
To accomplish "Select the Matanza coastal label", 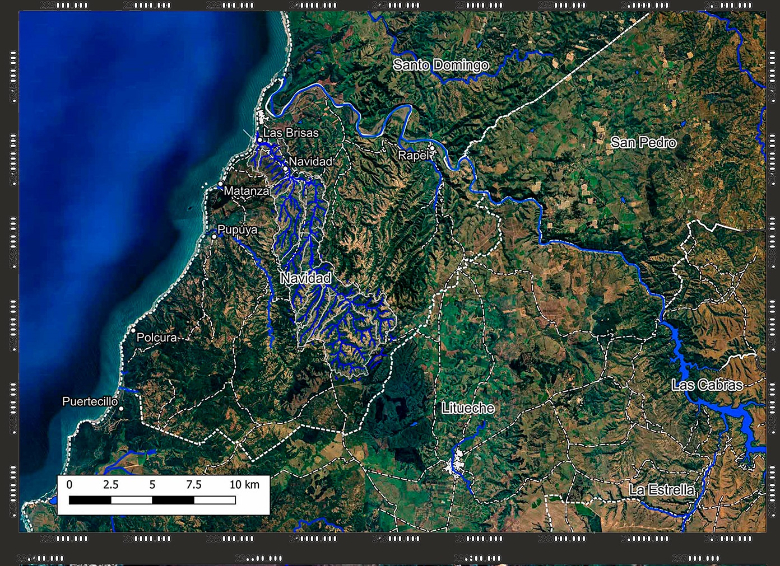I will 246,190.
